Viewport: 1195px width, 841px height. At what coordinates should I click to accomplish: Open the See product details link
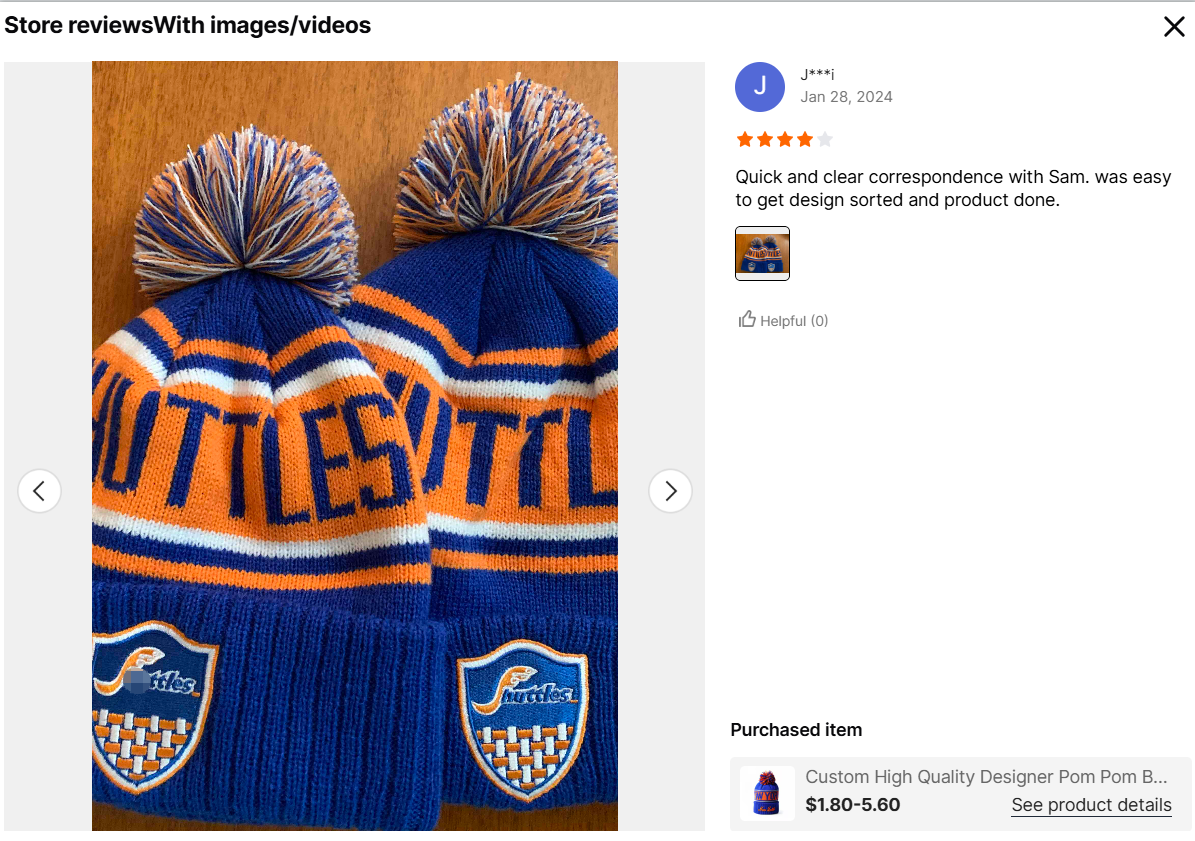click(1091, 805)
